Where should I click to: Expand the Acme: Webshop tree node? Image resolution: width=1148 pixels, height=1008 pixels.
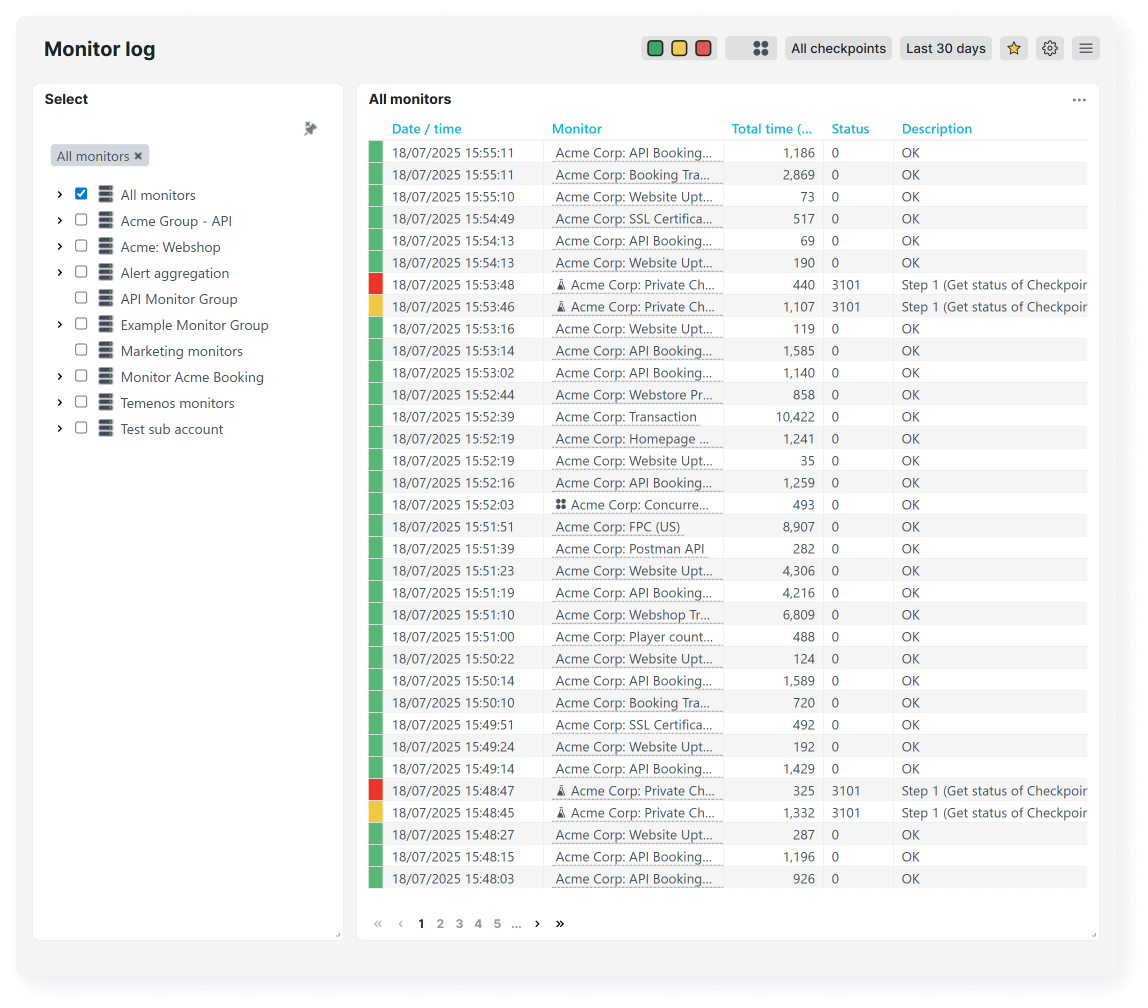(x=59, y=246)
